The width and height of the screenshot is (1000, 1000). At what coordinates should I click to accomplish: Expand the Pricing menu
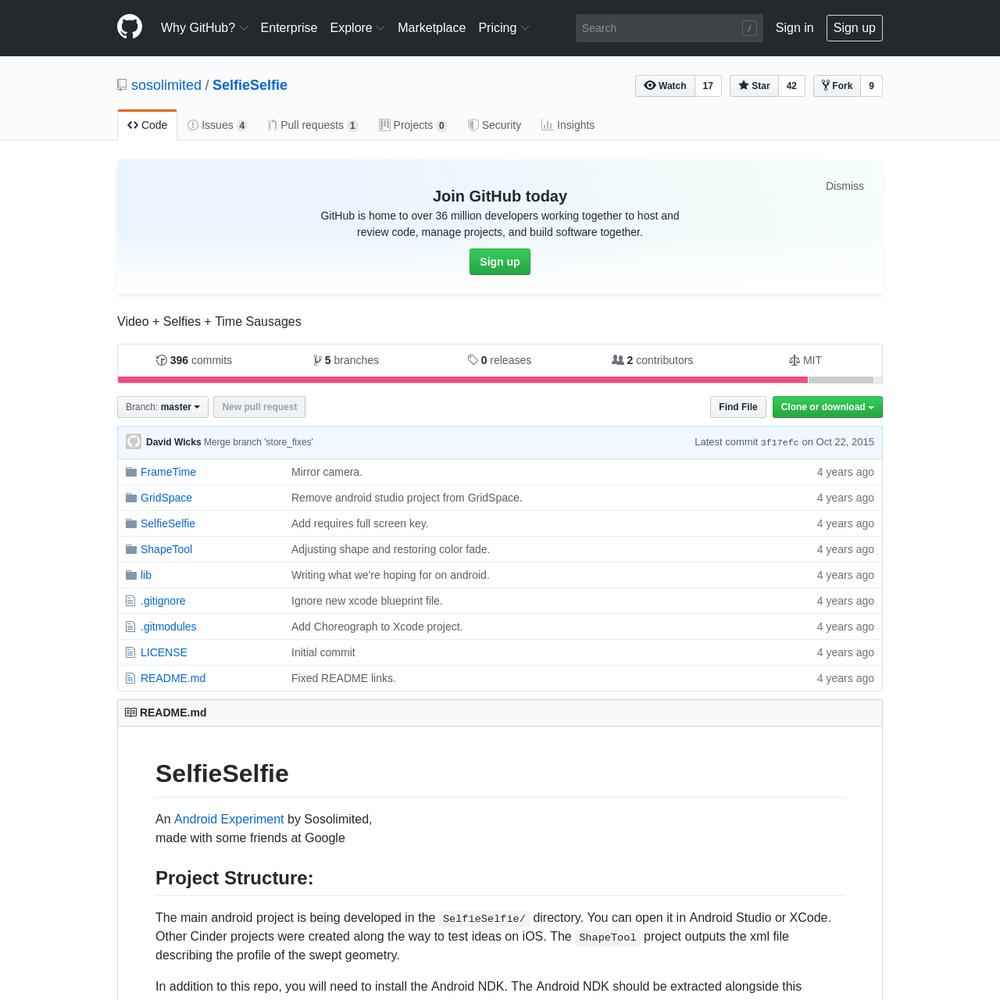pyautogui.click(x=504, y=27)
